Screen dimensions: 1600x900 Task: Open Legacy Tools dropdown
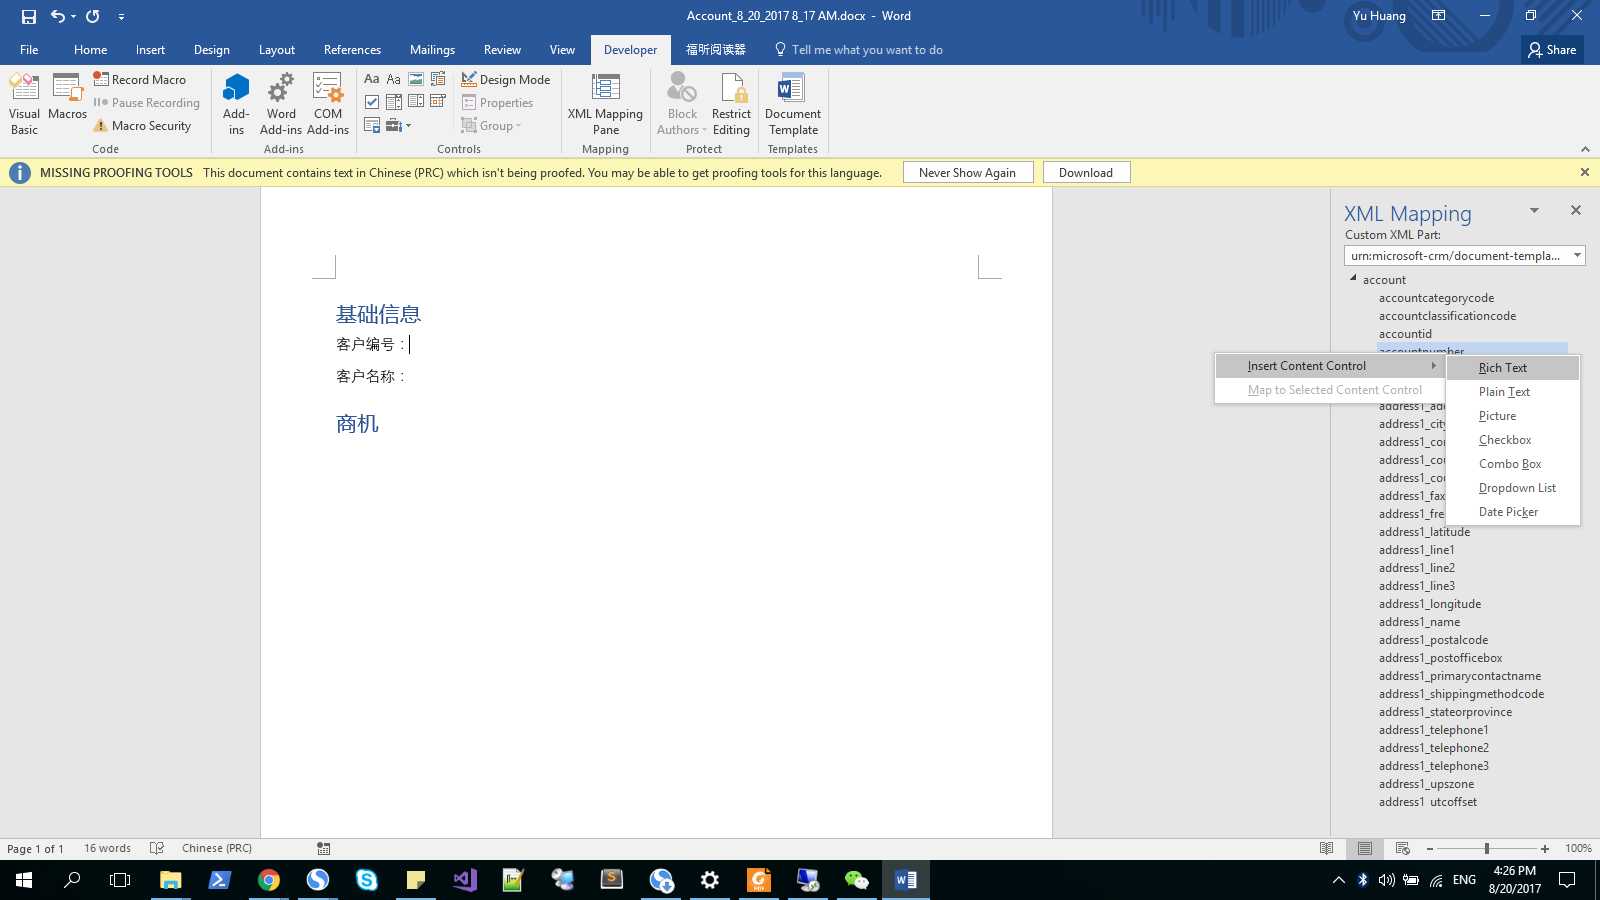tap(398, 125)
